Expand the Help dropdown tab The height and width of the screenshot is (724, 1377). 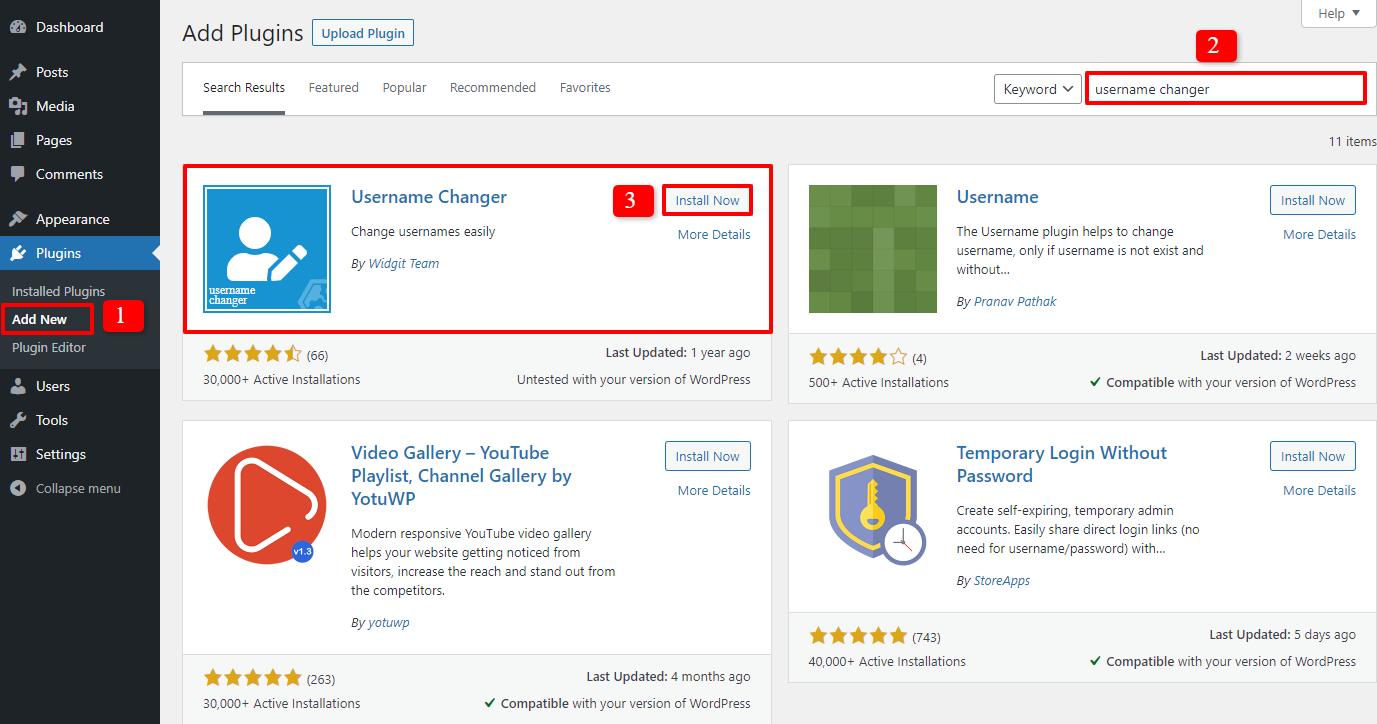click(x=1339, y=13)
